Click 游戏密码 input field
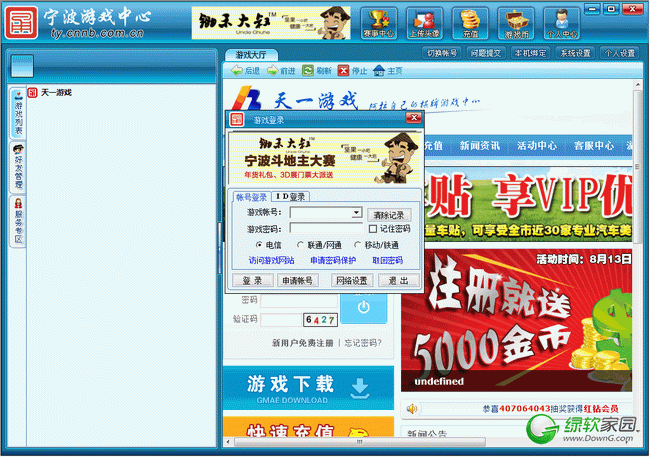Screen dimensions: 650x457 coord(326,228)
